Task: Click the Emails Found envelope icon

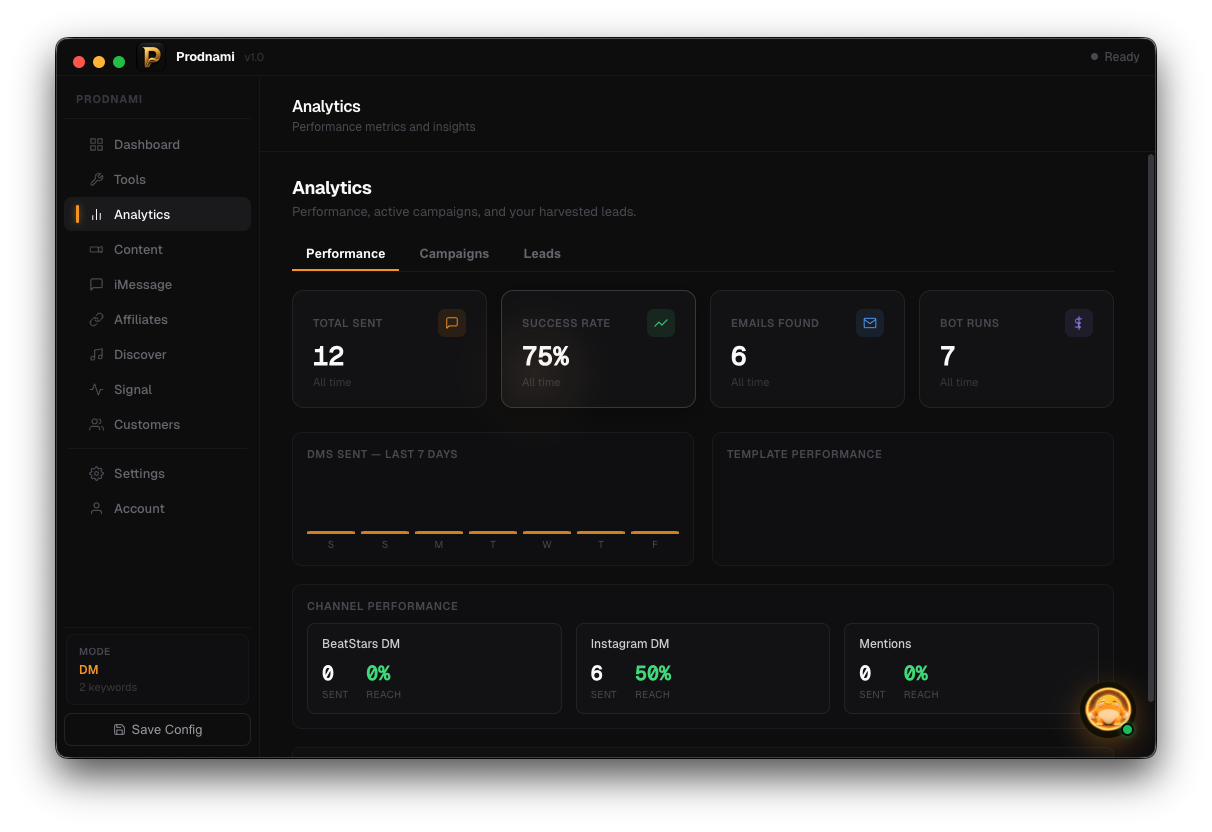Action: pyautogui.click(x=870, y=323)
